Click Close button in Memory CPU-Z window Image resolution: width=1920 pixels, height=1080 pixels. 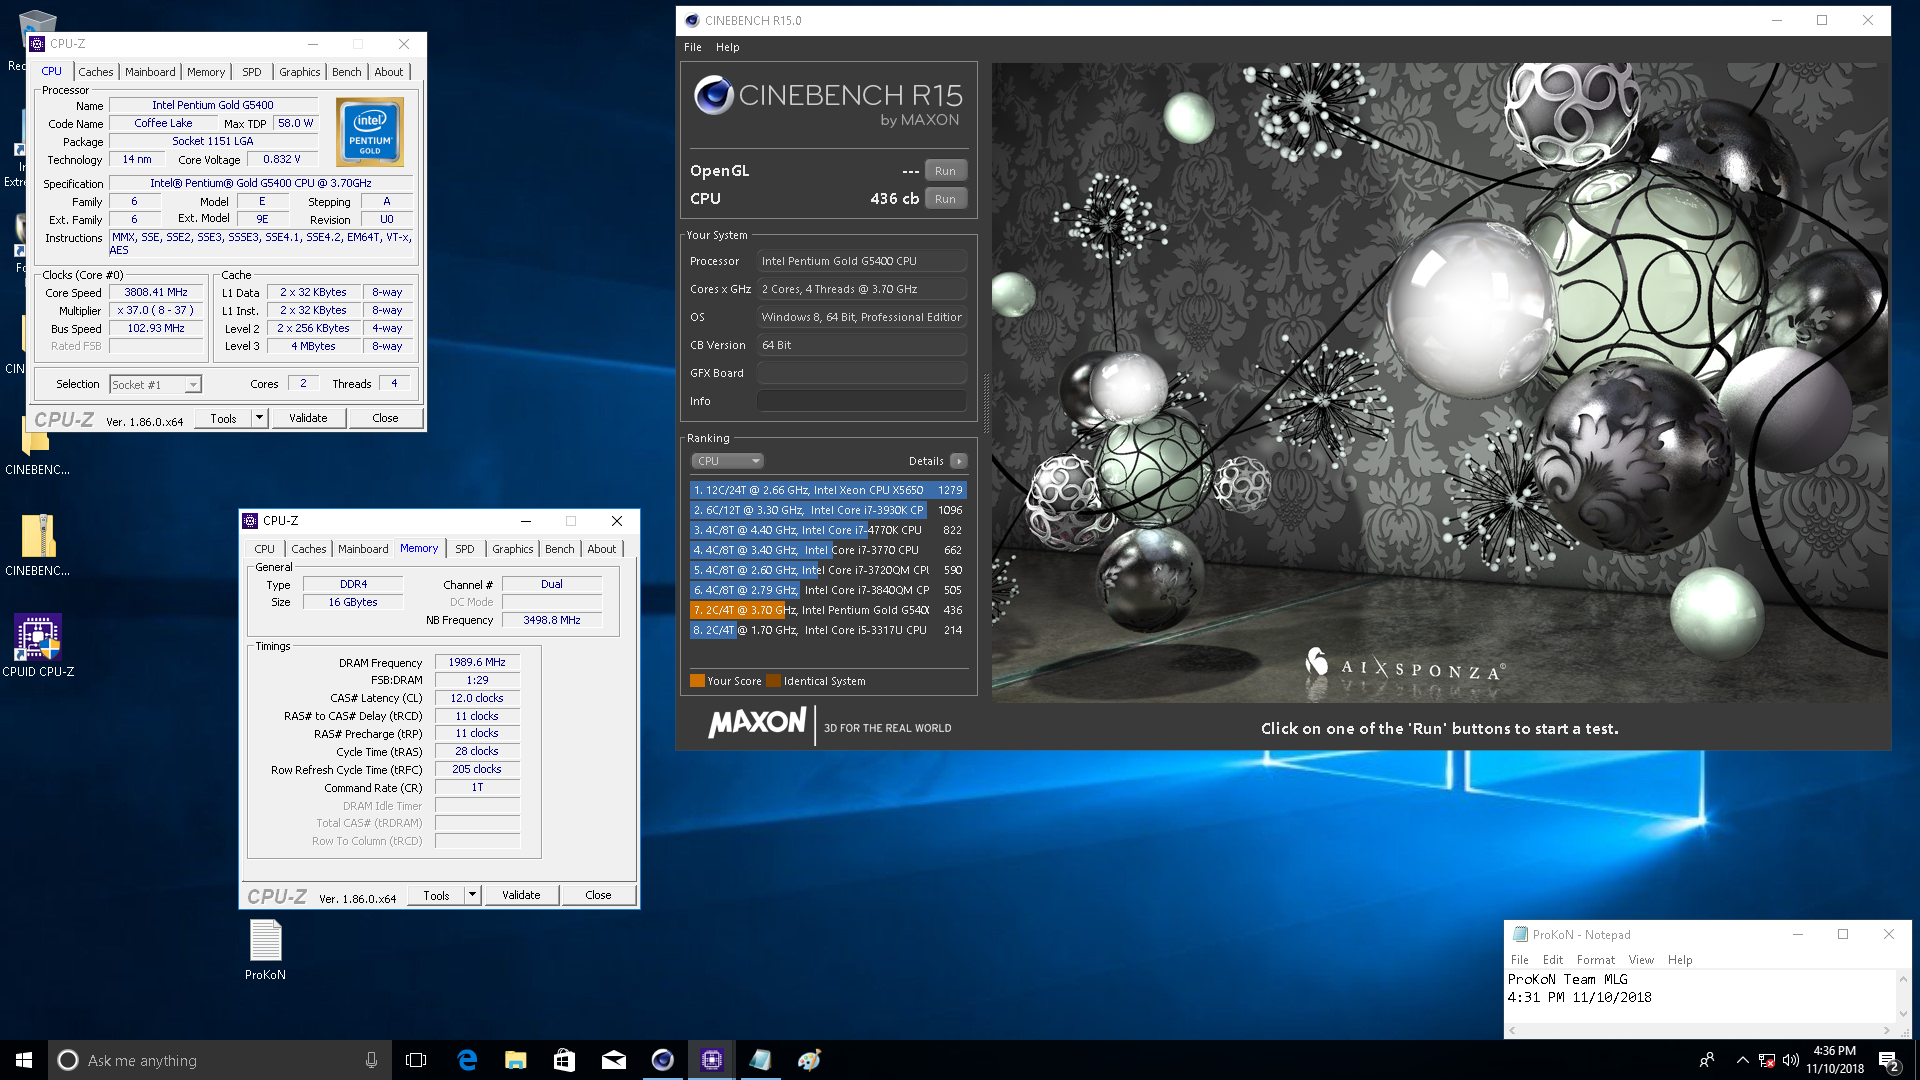pyautogui.click(x=598, y=895)
